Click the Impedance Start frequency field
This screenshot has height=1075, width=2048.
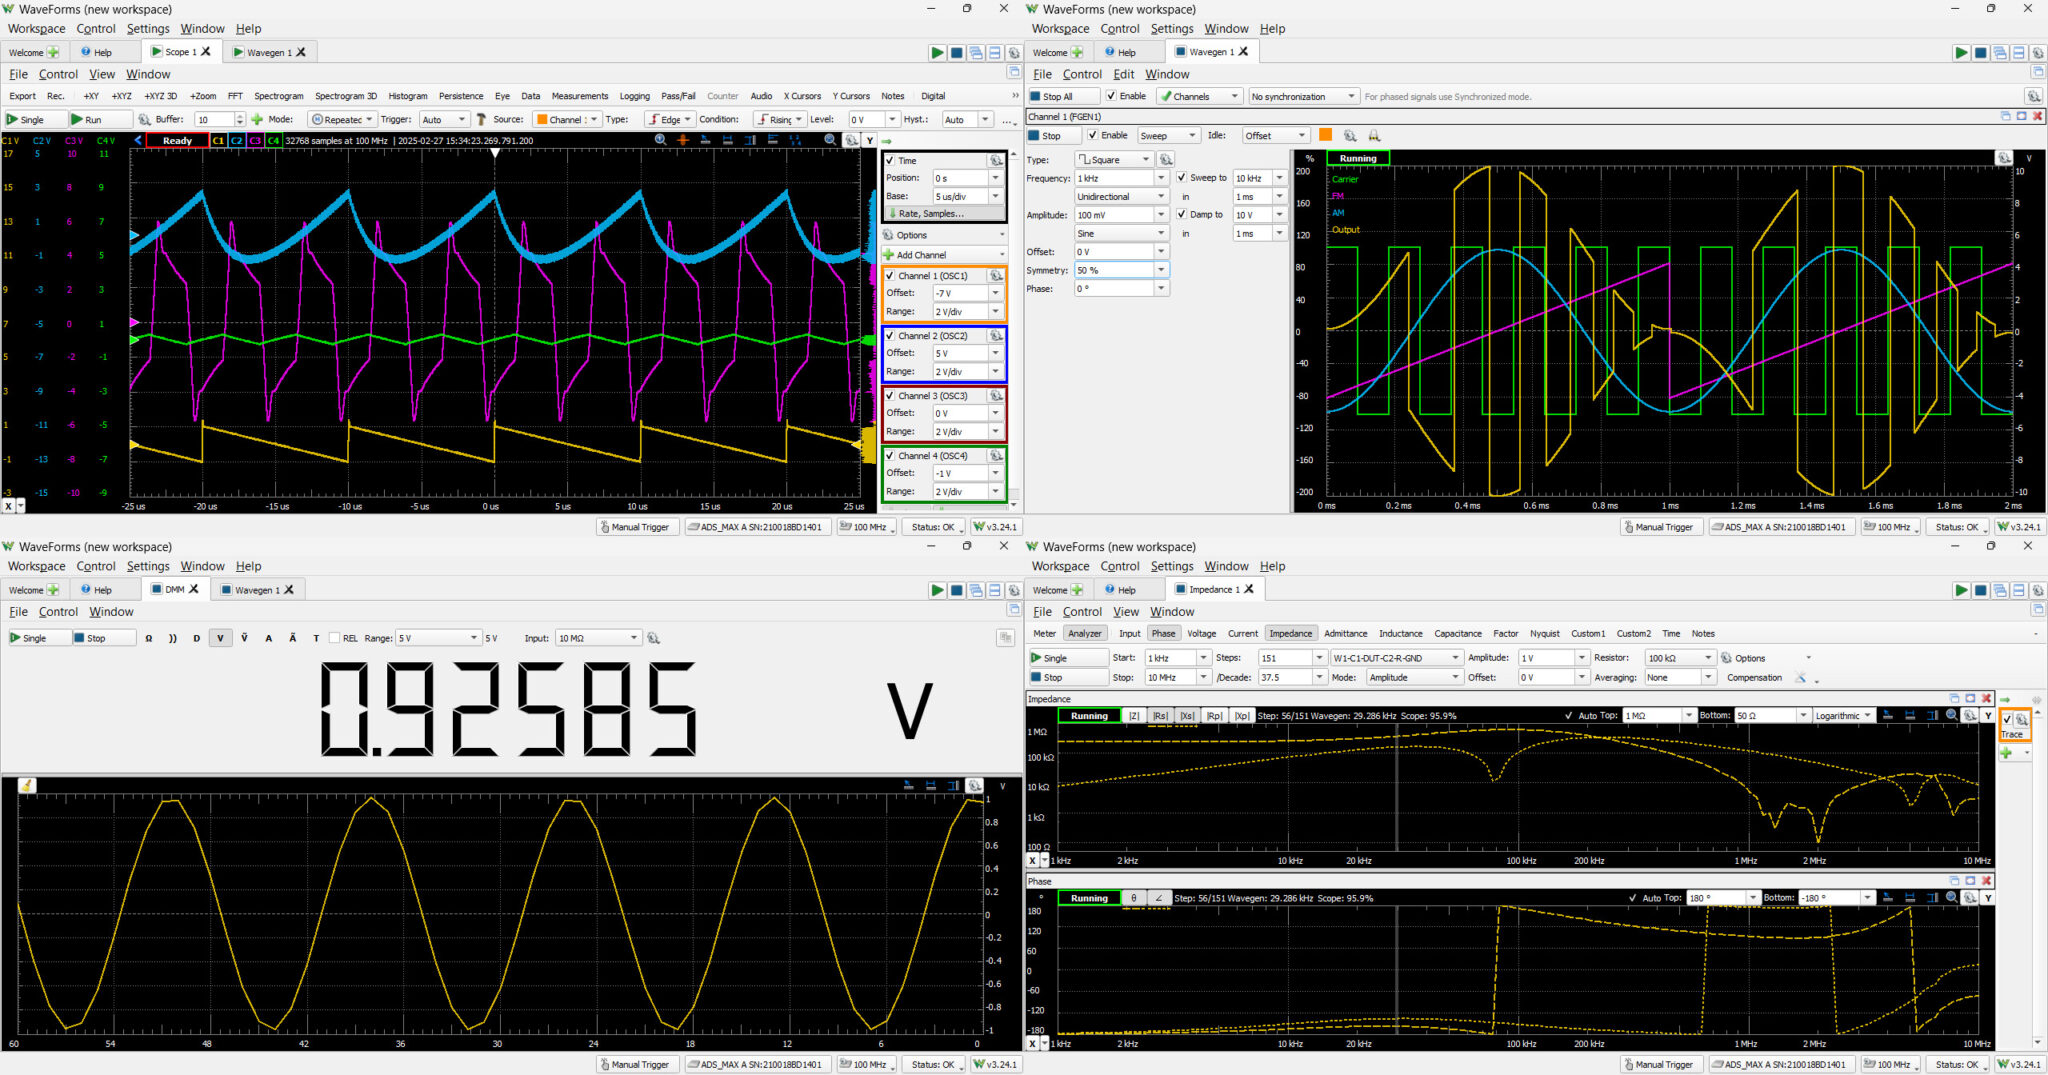[1169, 658]
